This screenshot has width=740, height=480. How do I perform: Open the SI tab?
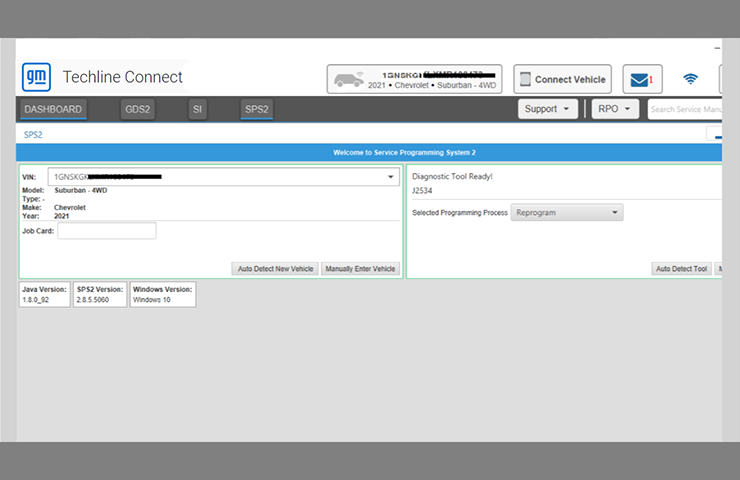click(x=197, y=109)
